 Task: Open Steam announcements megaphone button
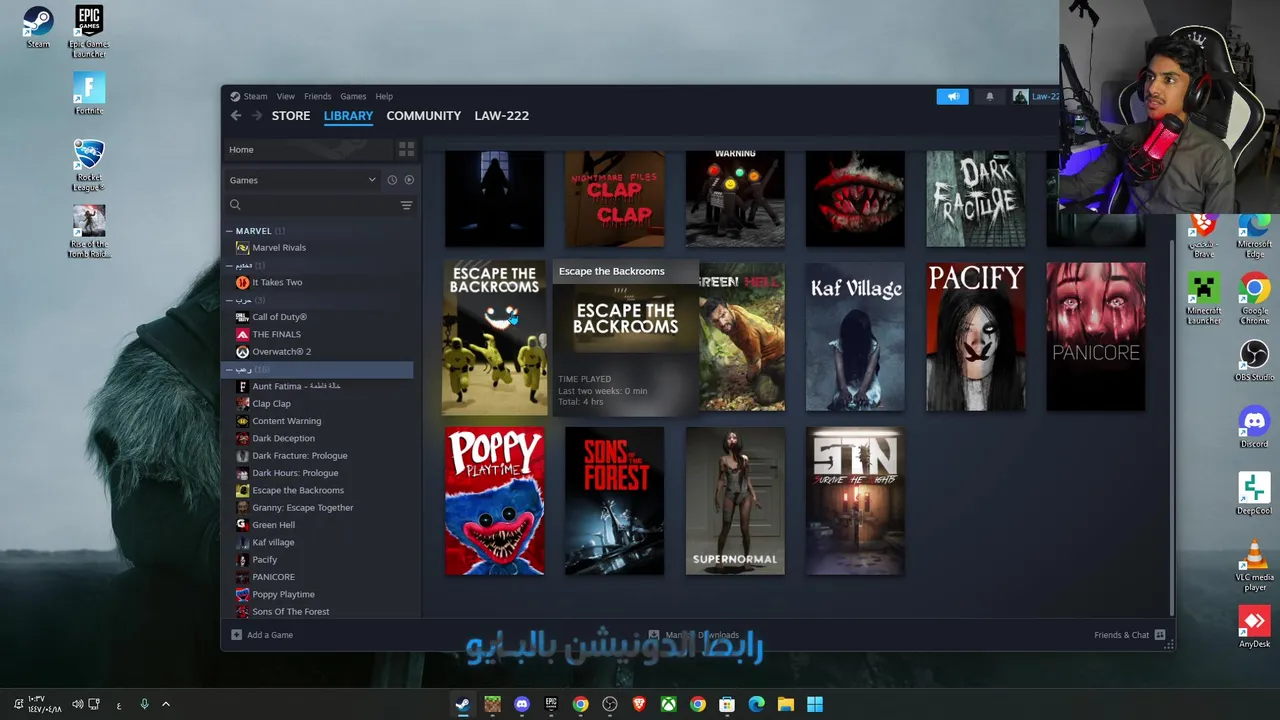point(952,96)
